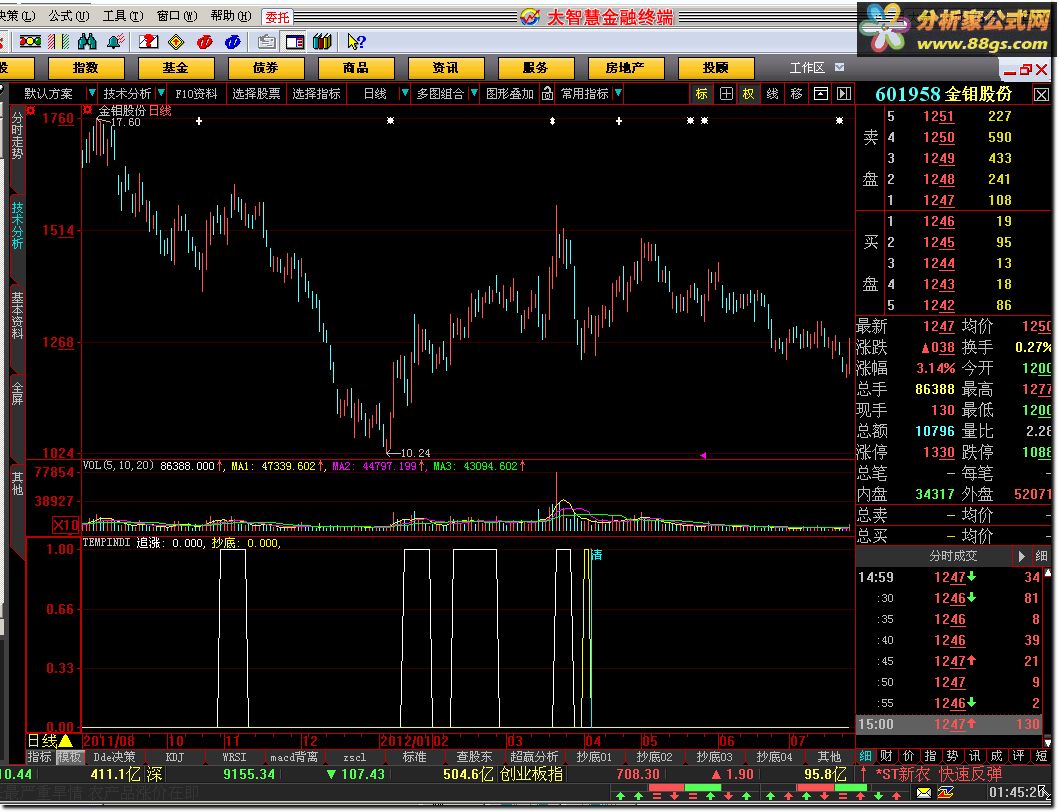The image size is (1059, 812).
Task: Toggle the 委托 order entry button
Action: [x=277, y=16]
